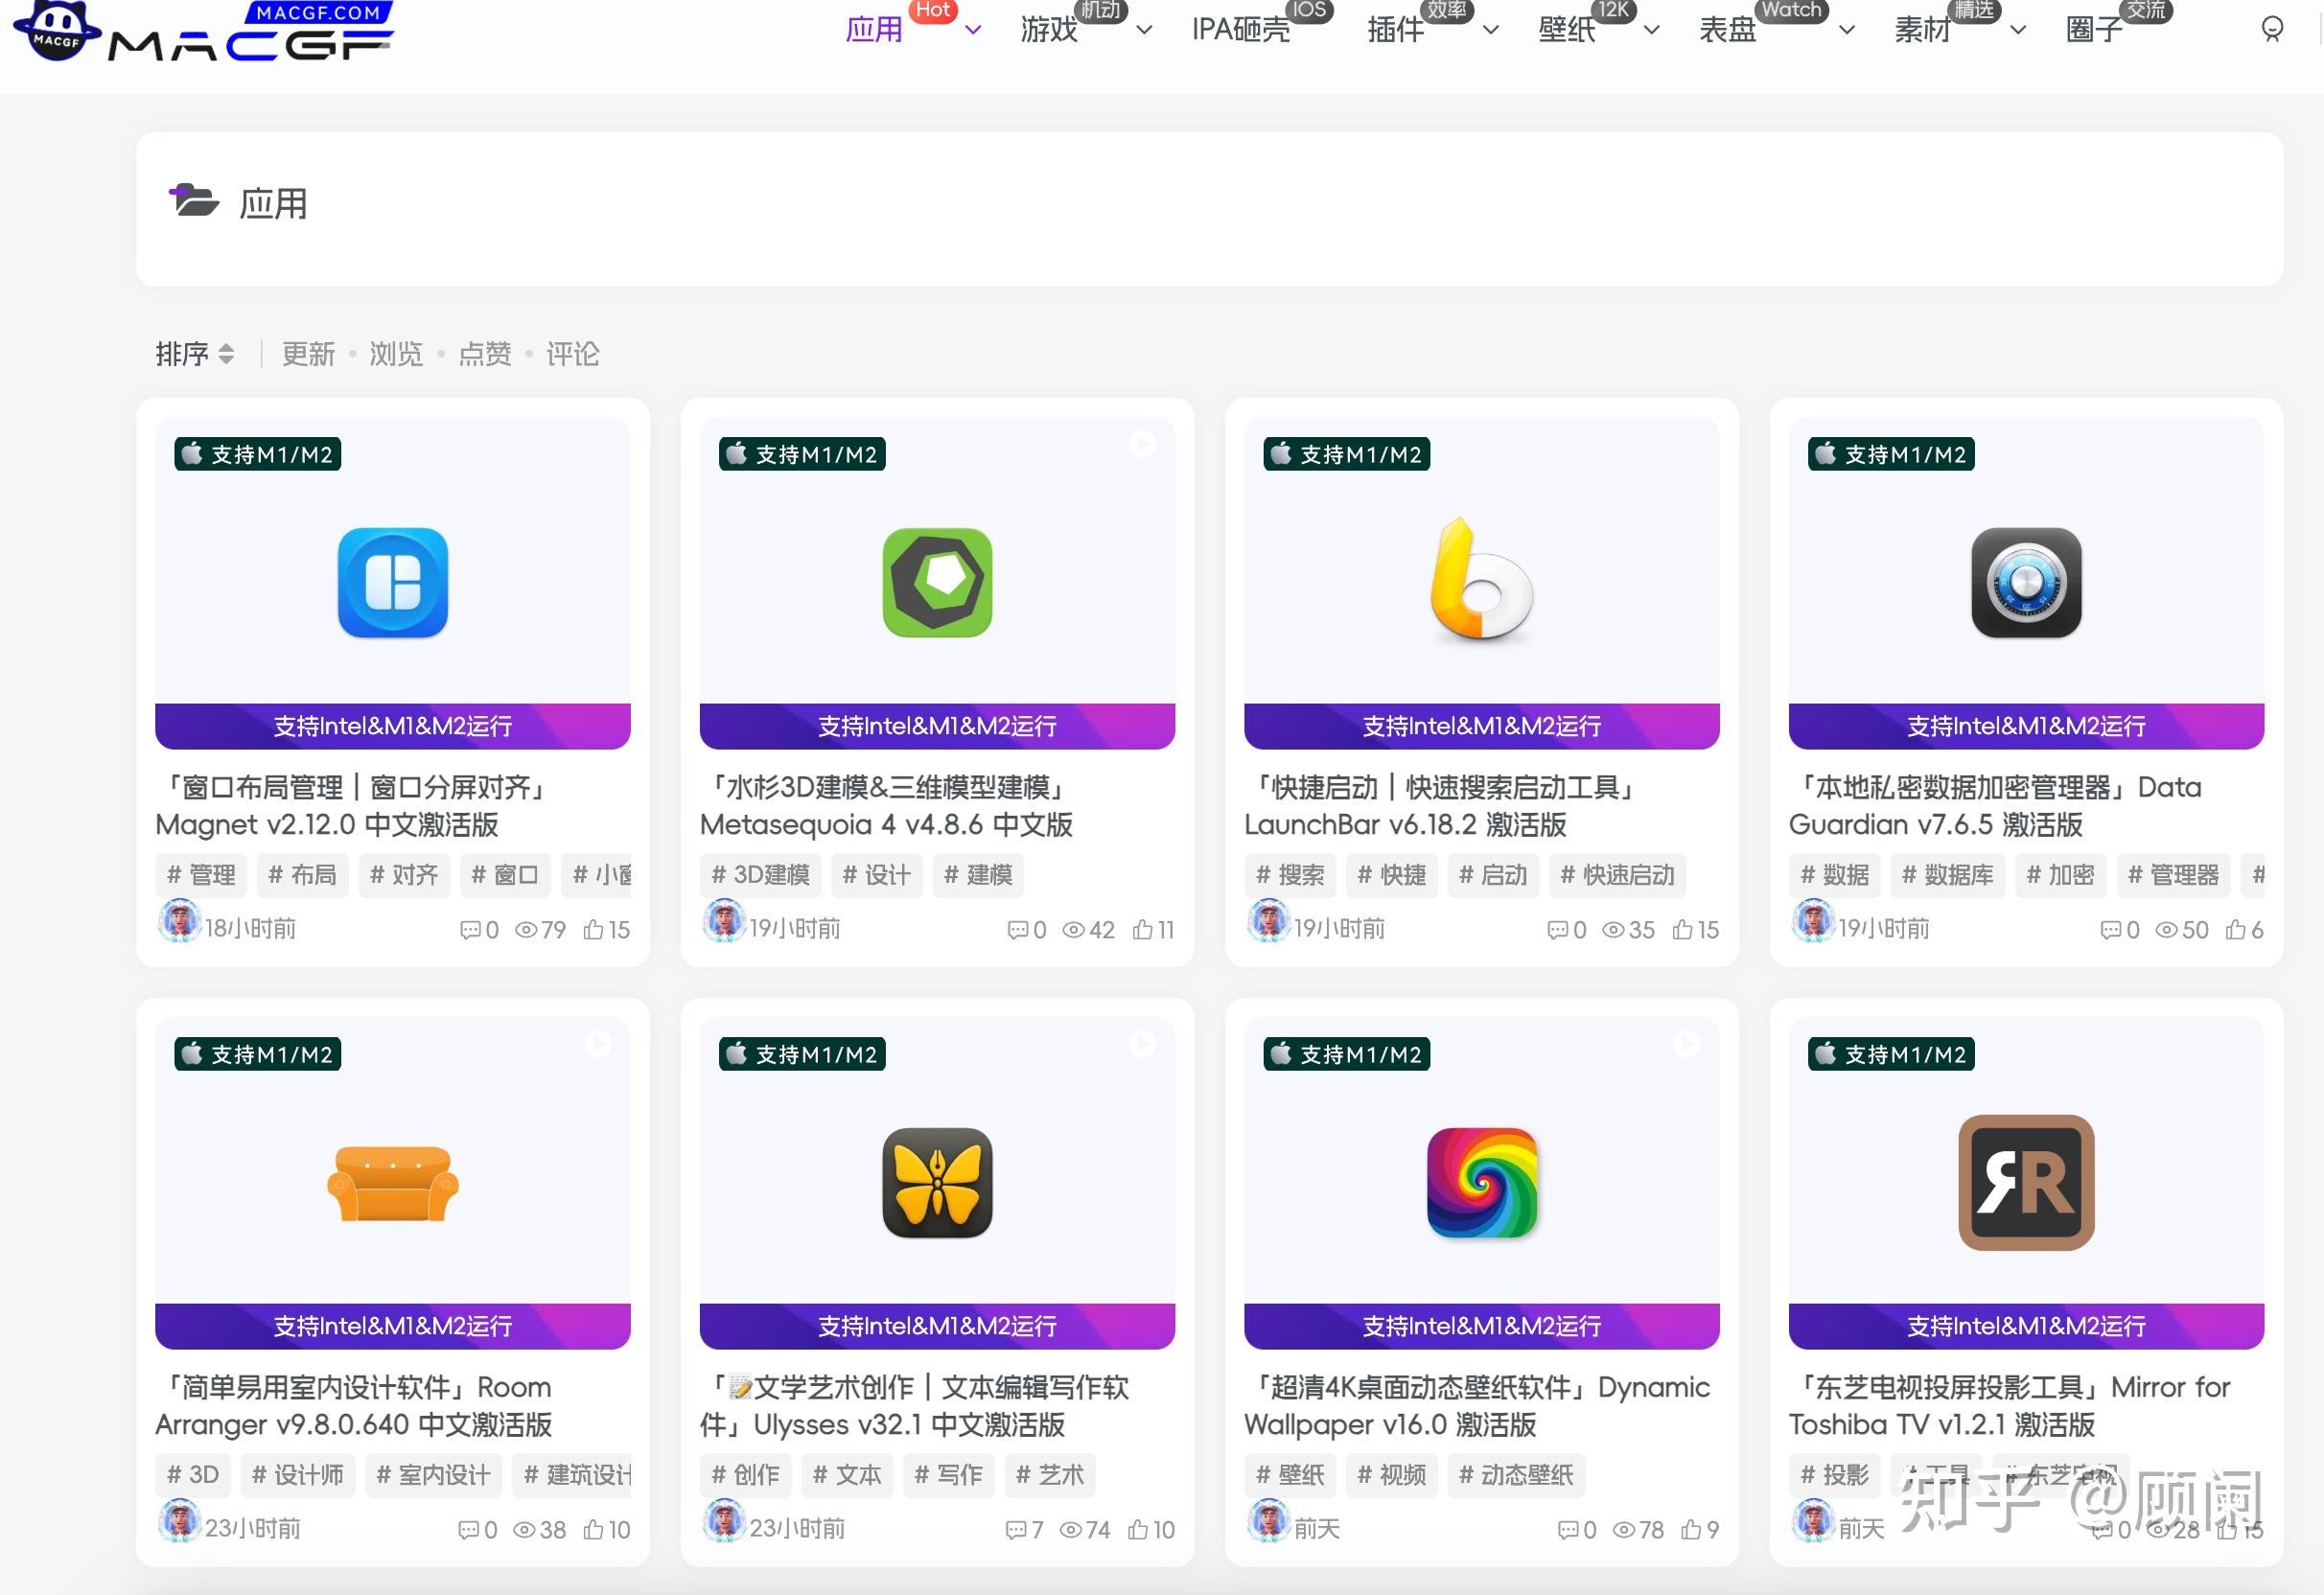Click the # 数据库 tag
This screenshot has height=1595, width=2324.
[x=1947, y=875]
